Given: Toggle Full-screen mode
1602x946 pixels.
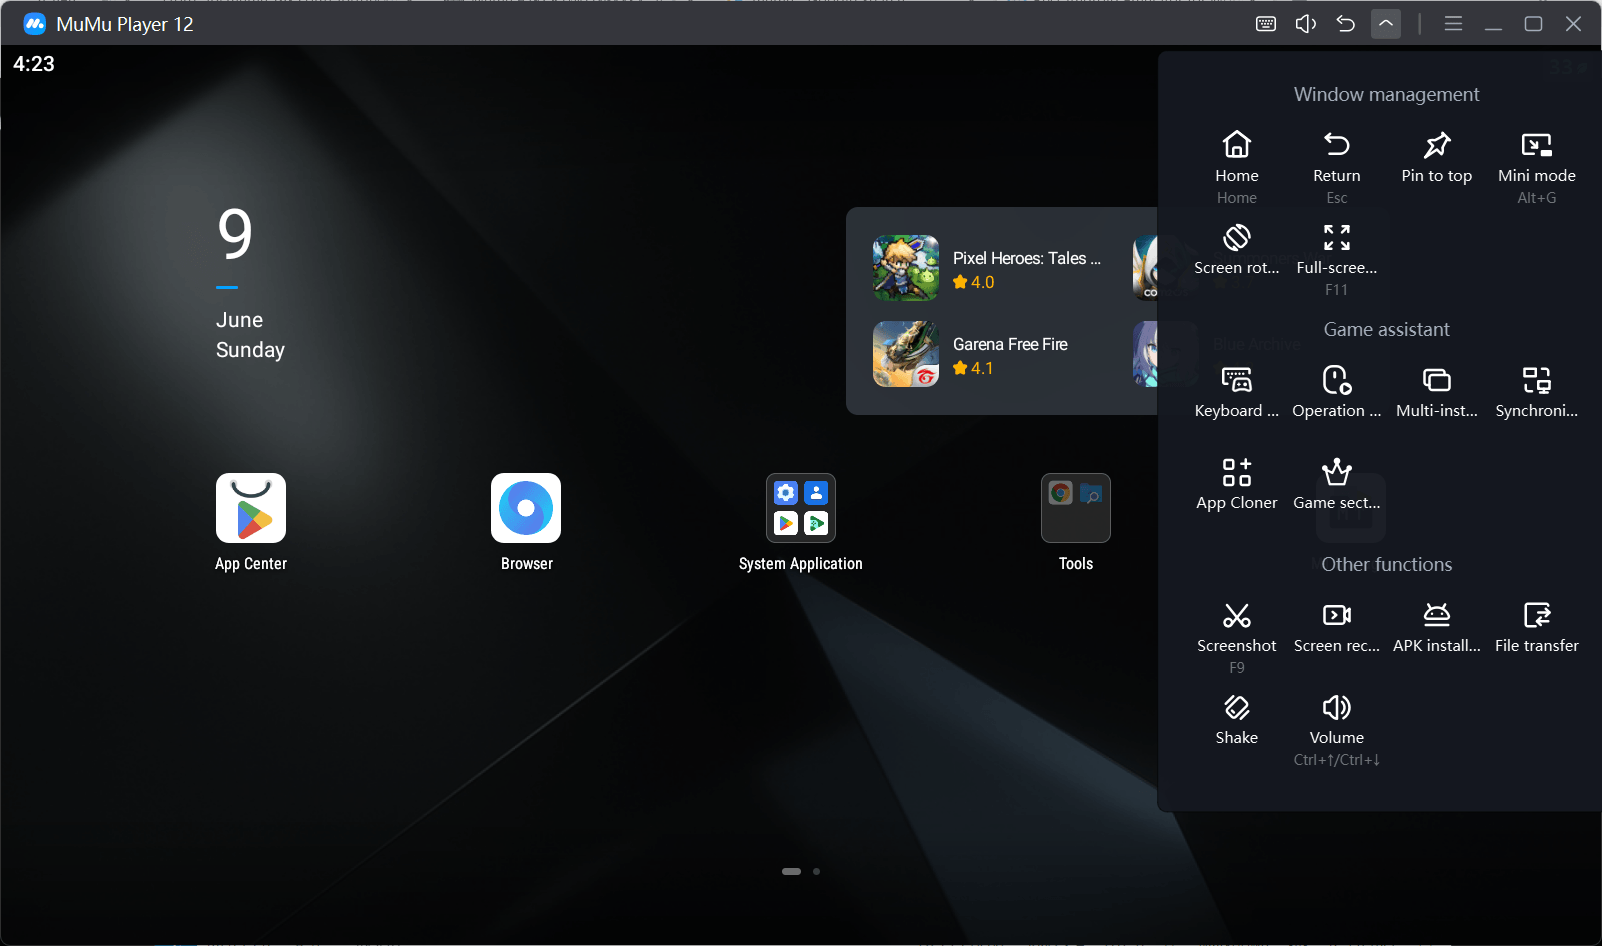Looking at the screenshot, I should [1336, 238].
